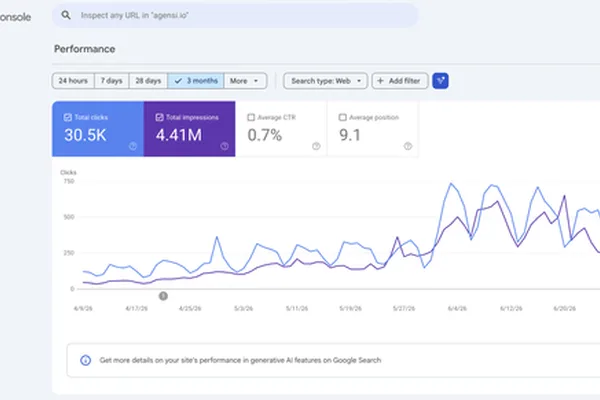Image resolution: width=600 pixels, height=400 pixels.
Task: Open help icon on Total impressions card
Action: [x=225, y=146]
